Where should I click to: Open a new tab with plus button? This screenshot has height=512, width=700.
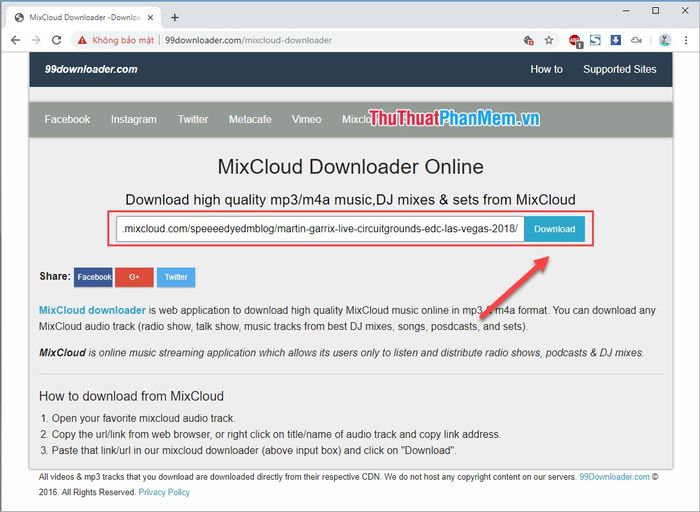[175, 17]
